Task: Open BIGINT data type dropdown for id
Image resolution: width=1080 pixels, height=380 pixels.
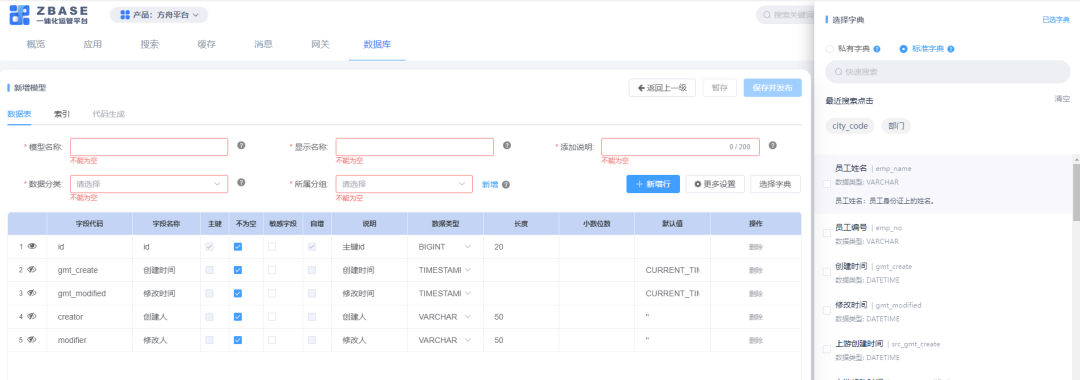Action: (x=445, y=246)
